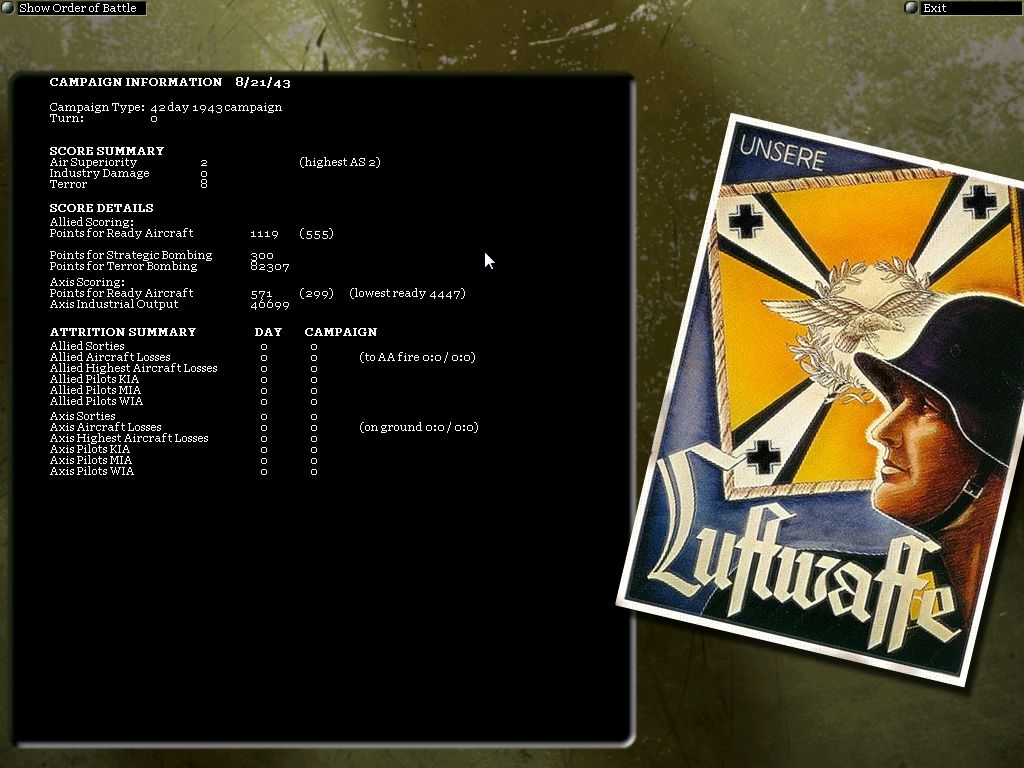Viewport: 1024px width, 768px height.
Task: Click the CAMPAIGN column header
Action: (x=341, y=332)
